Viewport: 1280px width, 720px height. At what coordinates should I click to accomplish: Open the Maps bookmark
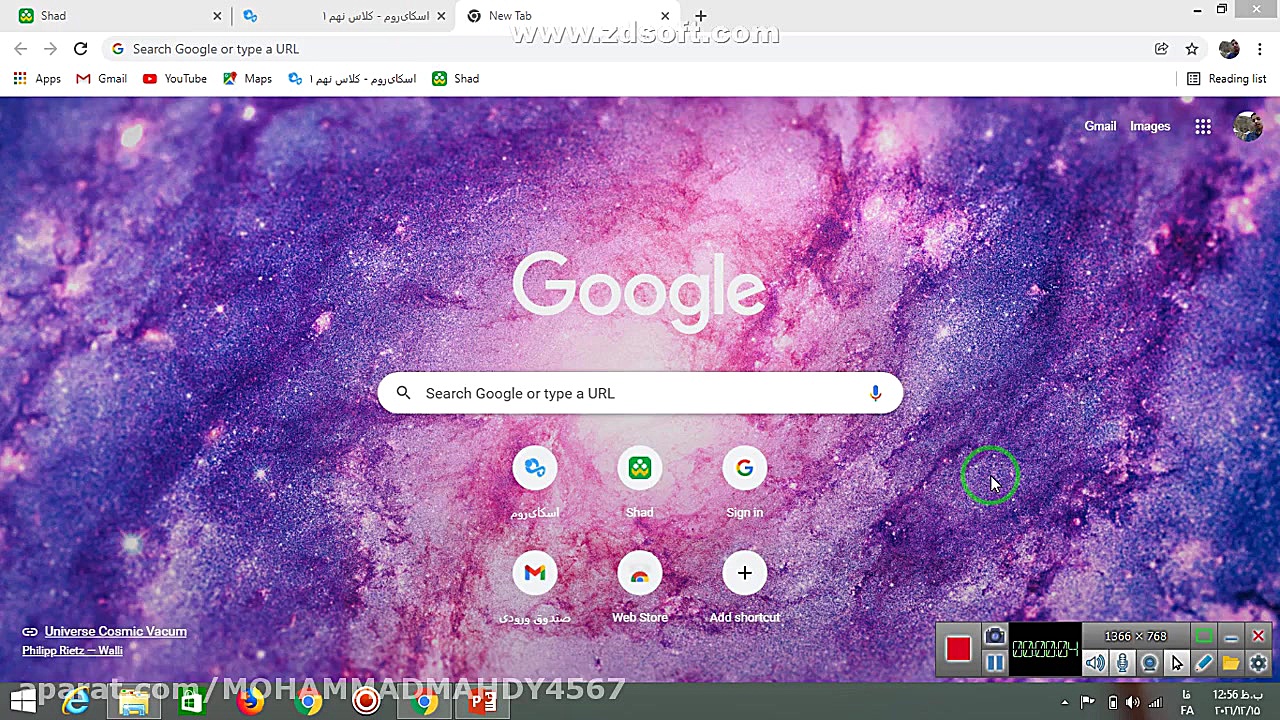click(248, 79)
